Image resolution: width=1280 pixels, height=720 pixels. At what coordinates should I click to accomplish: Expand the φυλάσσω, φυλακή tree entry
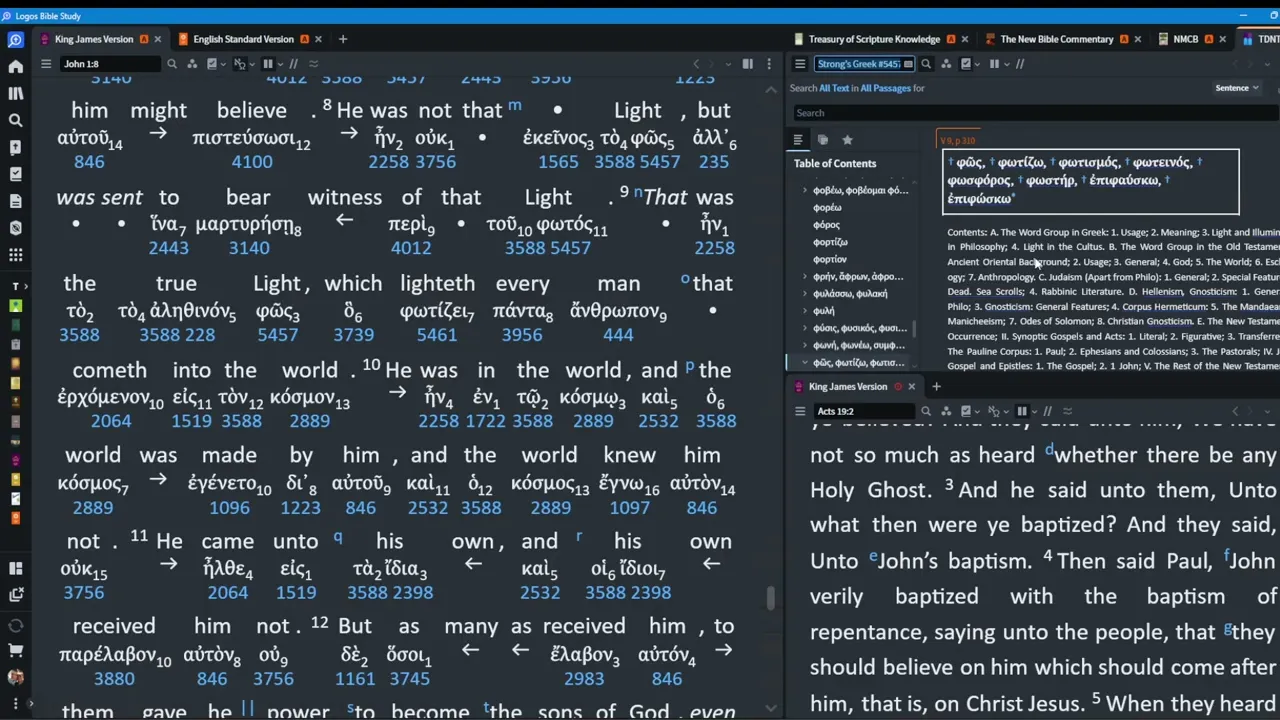pyautogui.click(x=805, y=293)
